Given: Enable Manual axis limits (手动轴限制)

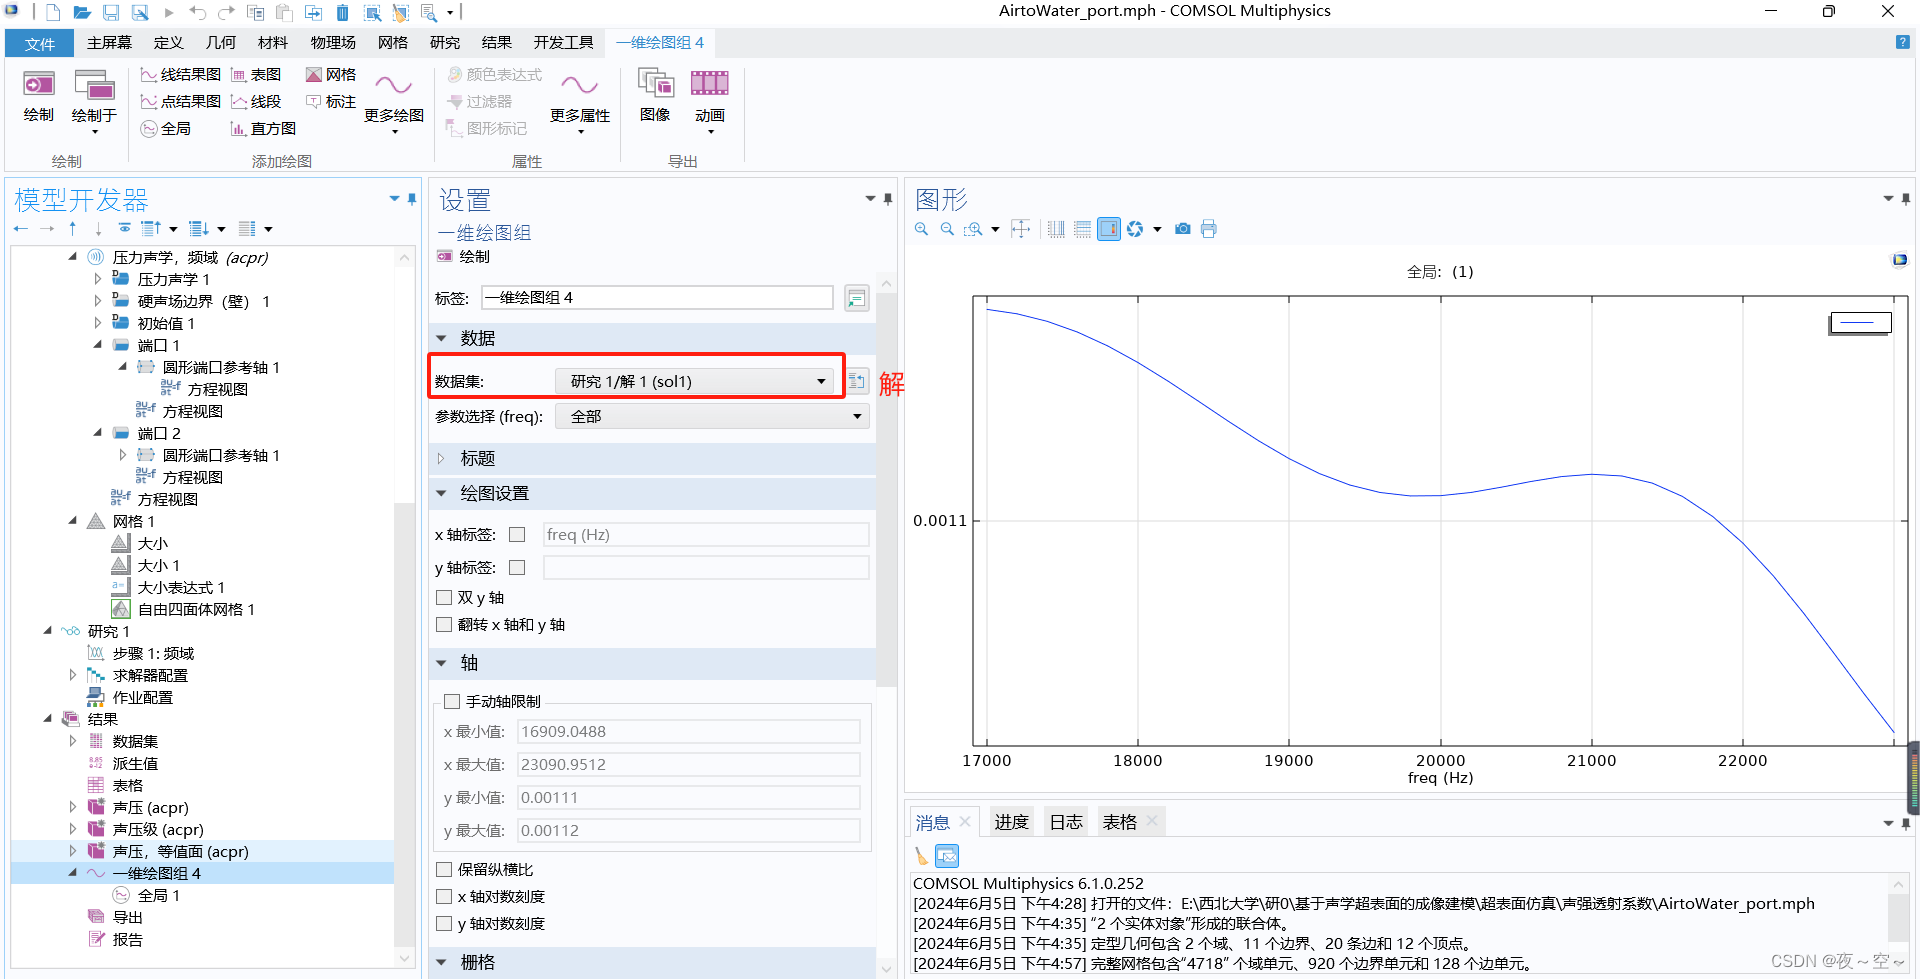Looking at the screenshot, I should [452, 702].
